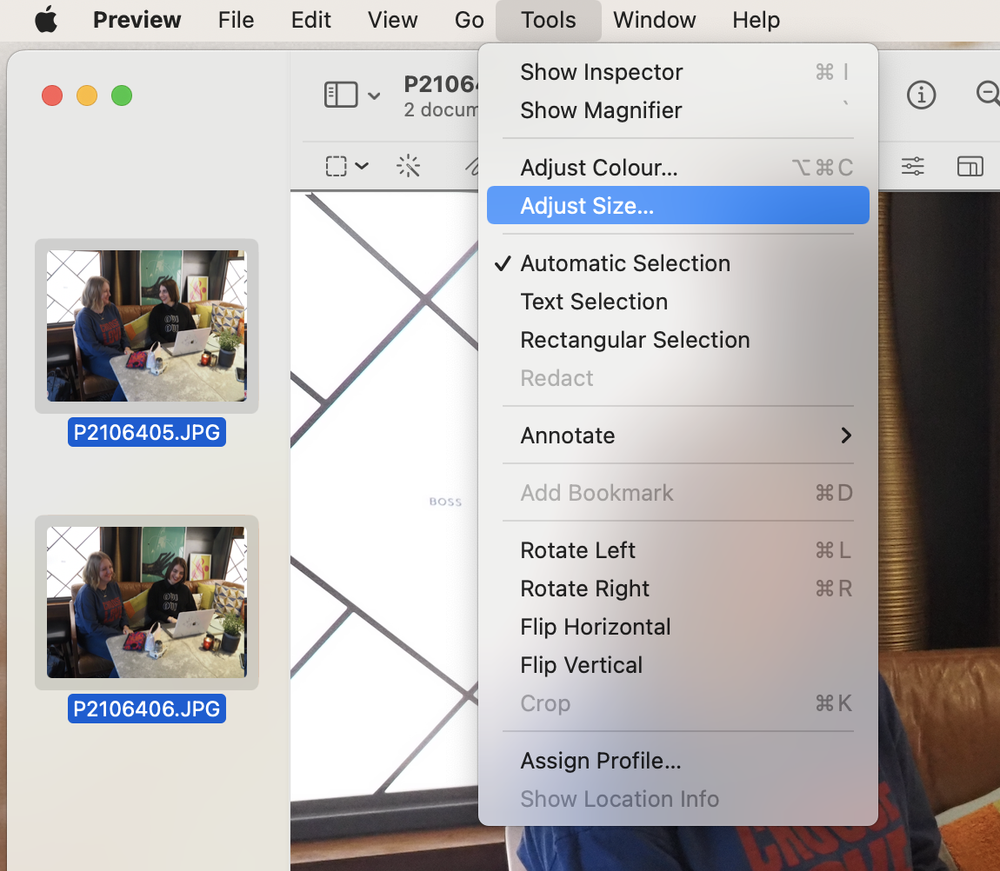1000x871 pixels.
Task: Choose Rectangular Selection mode
Action: (x=678, y=340)
